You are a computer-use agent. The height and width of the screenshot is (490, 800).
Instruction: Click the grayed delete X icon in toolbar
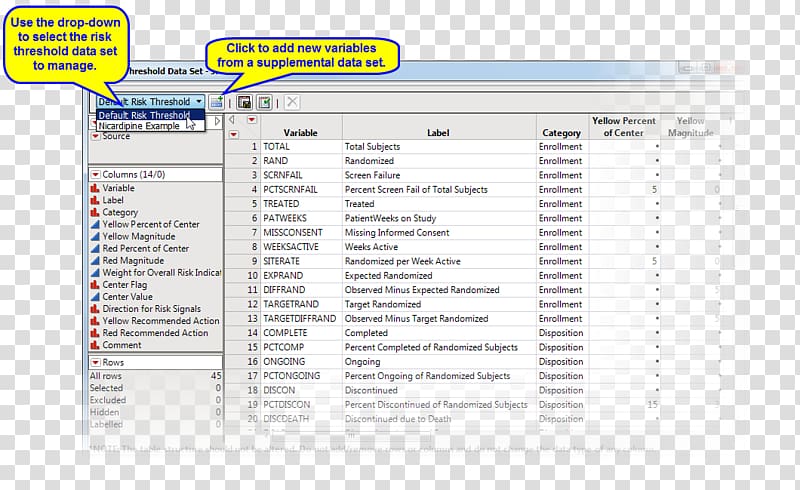292,102
